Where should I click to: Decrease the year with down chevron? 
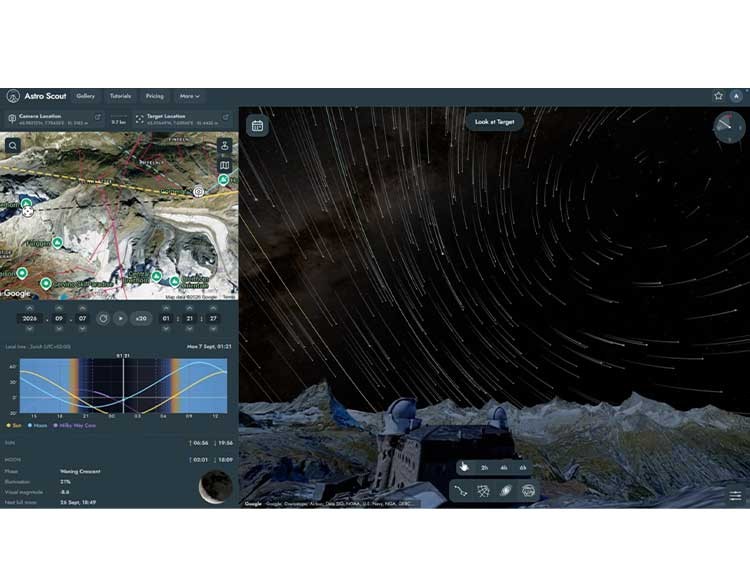pos(30,329)
